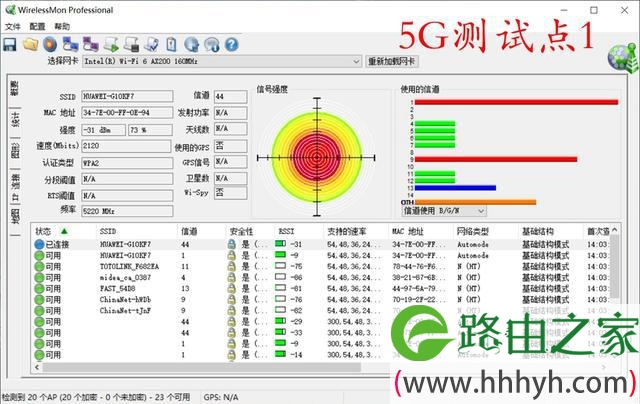This screenshot has width=640, height=404.
Task: Open the 信道使用 B/G/N dropdown
Action: (481, 211)
